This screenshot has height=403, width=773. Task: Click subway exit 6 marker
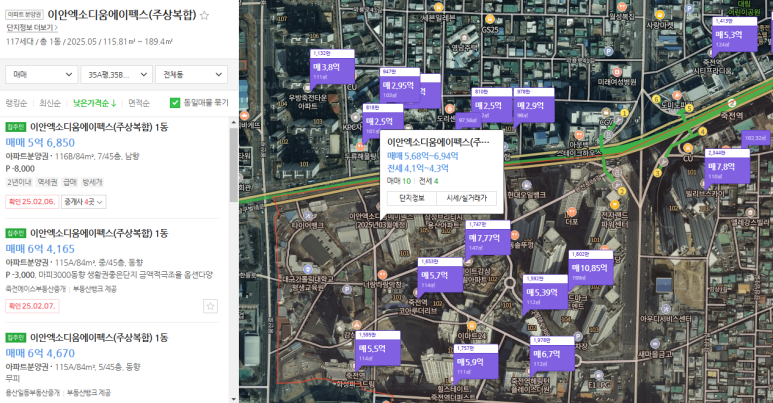[x=656, y=99]
